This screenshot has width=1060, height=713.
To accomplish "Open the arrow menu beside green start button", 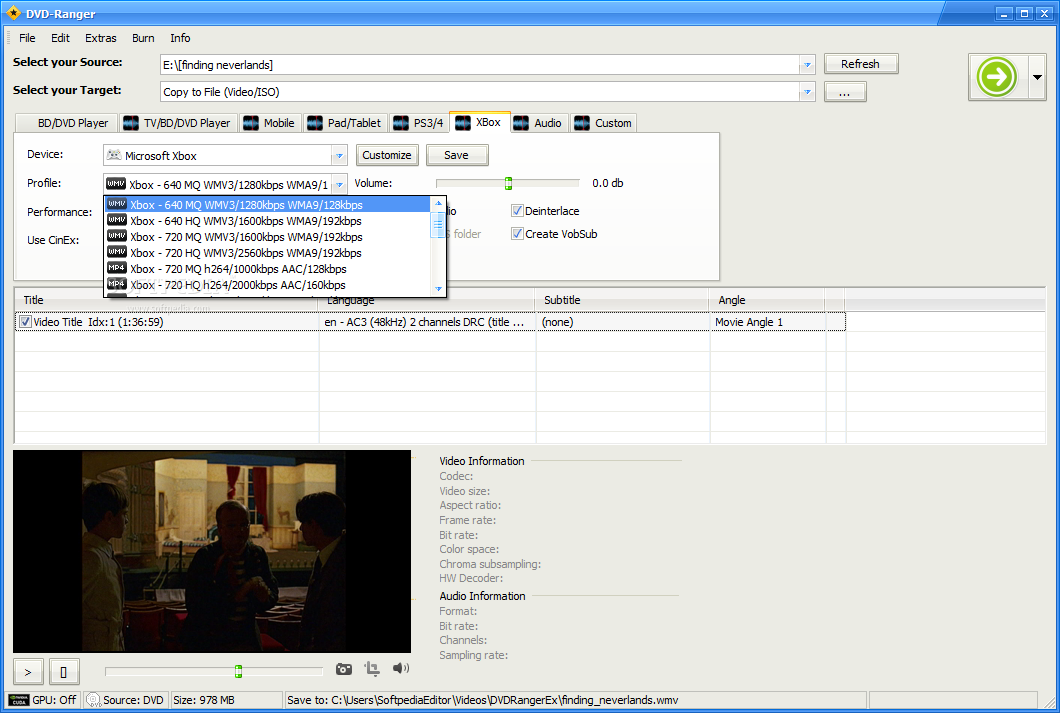I will click(1037, 77).
